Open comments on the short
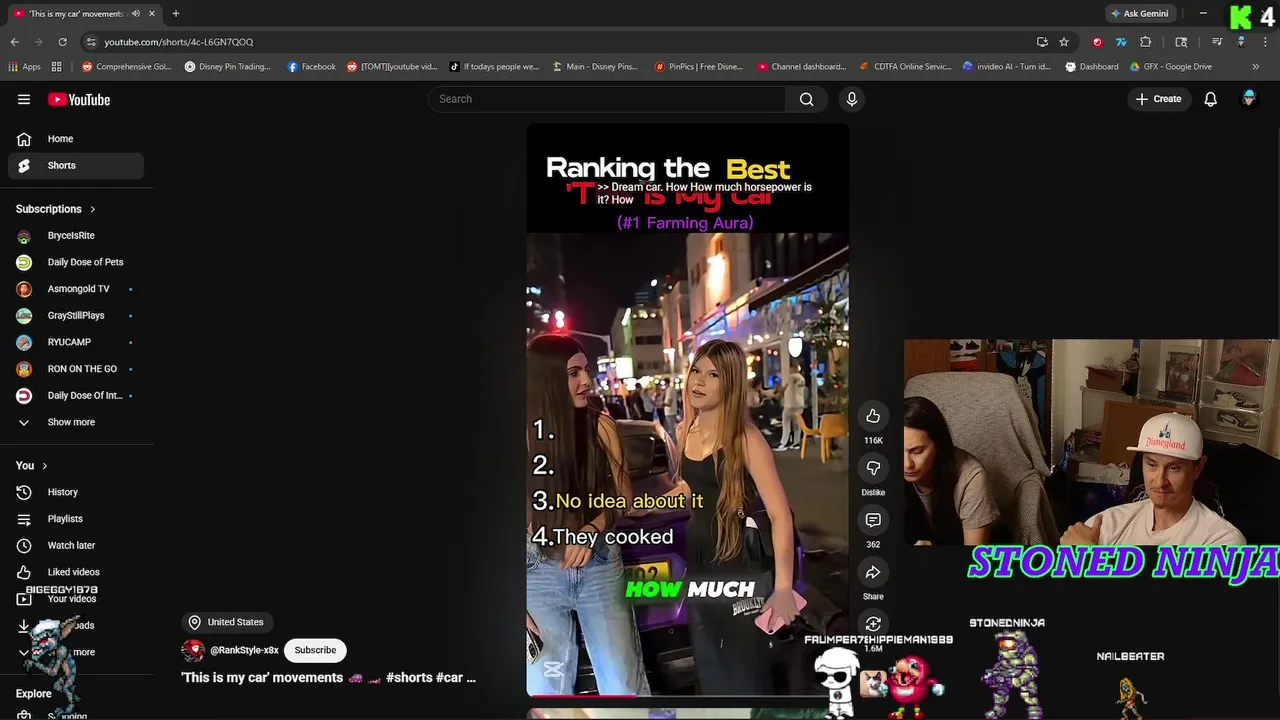 [873, 520]
